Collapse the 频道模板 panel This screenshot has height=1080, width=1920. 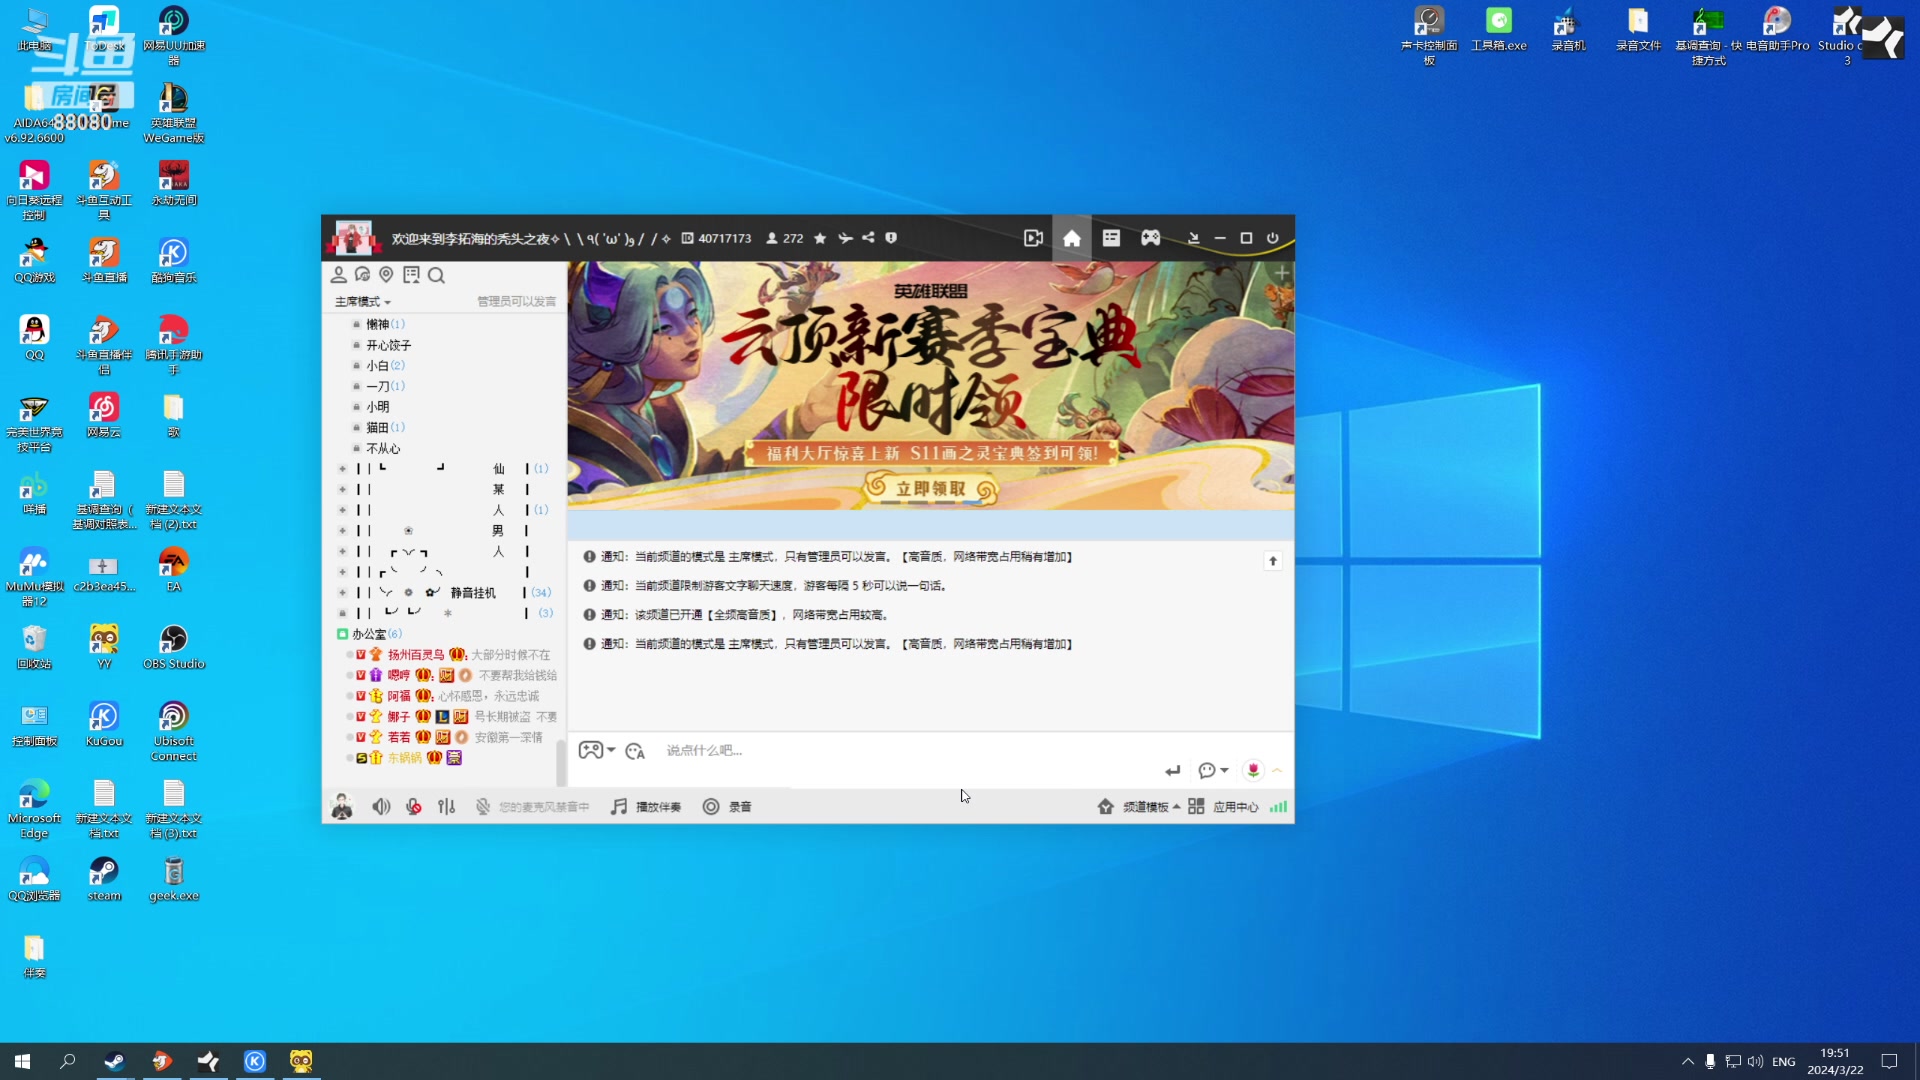pyautogui.click(x=1176, y=806)
